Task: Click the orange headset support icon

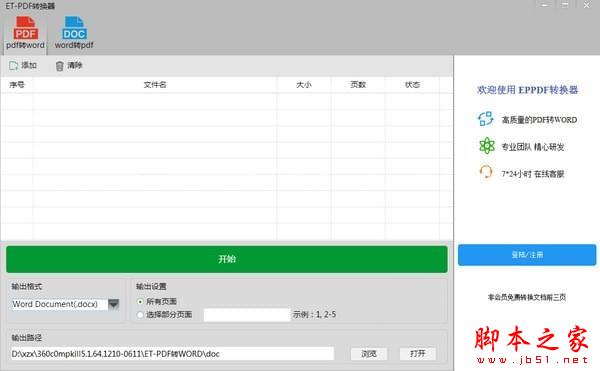Action: tap(486, 172)
